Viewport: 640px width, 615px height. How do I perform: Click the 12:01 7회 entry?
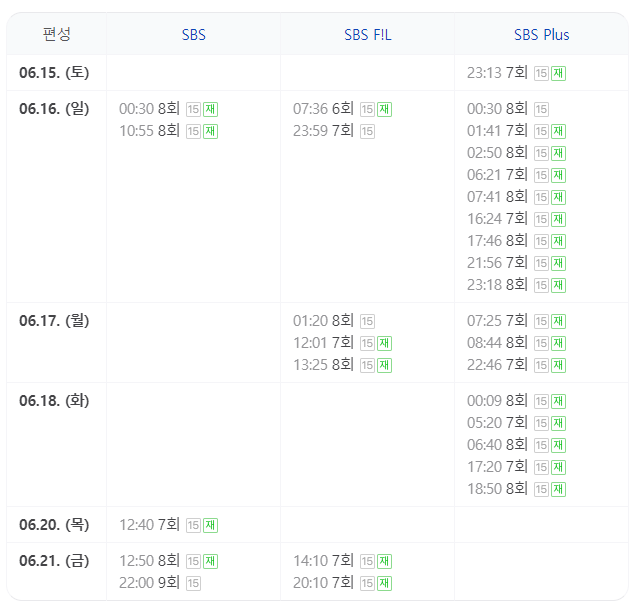(x=323, y=343)
